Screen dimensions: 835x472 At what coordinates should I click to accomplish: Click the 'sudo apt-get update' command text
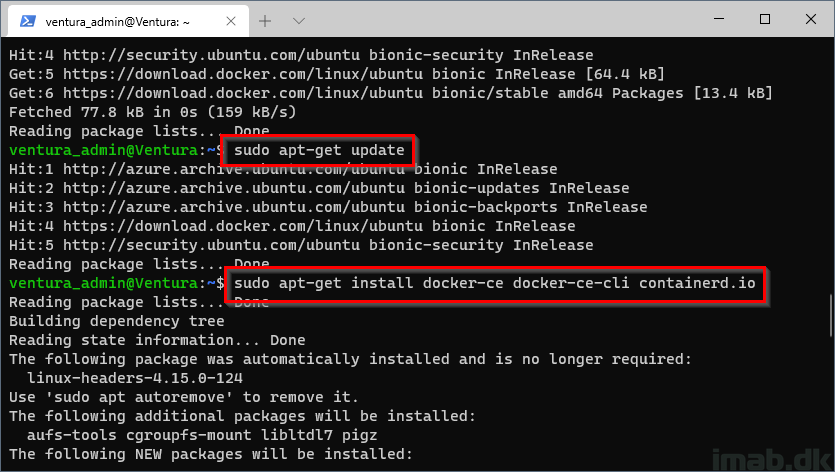point(319,150)
